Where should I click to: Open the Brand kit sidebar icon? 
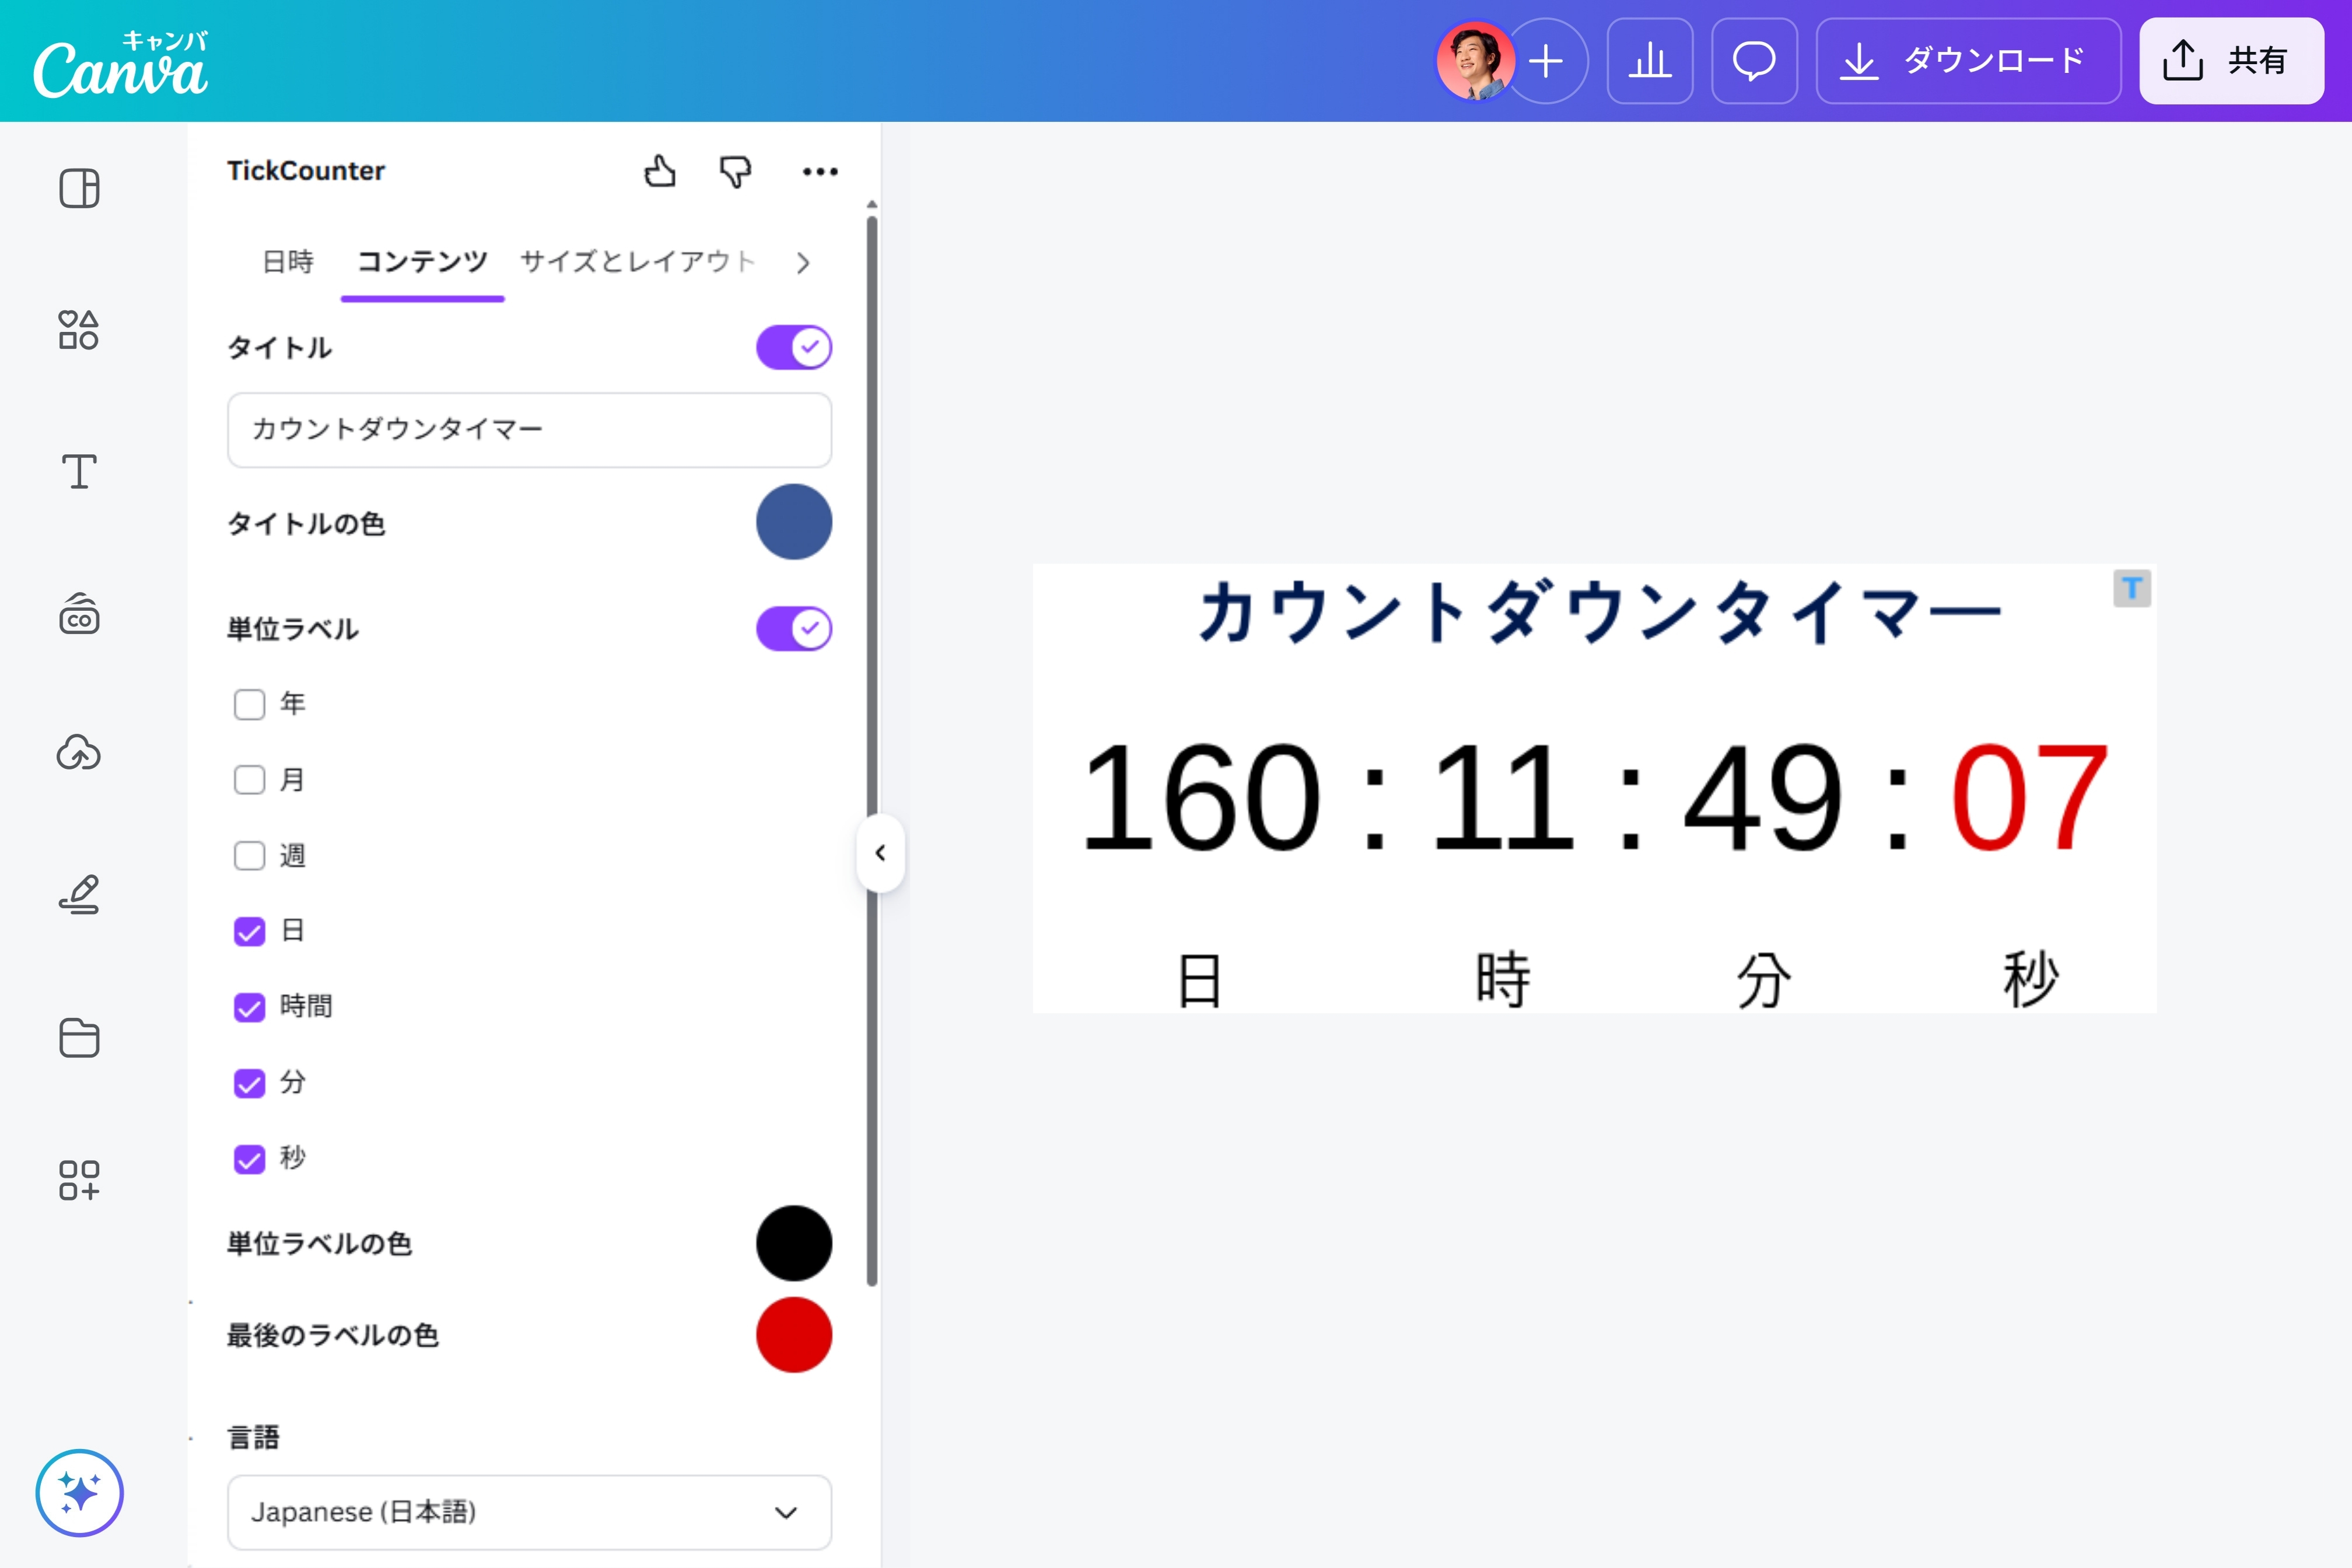[x=79, y=613]
